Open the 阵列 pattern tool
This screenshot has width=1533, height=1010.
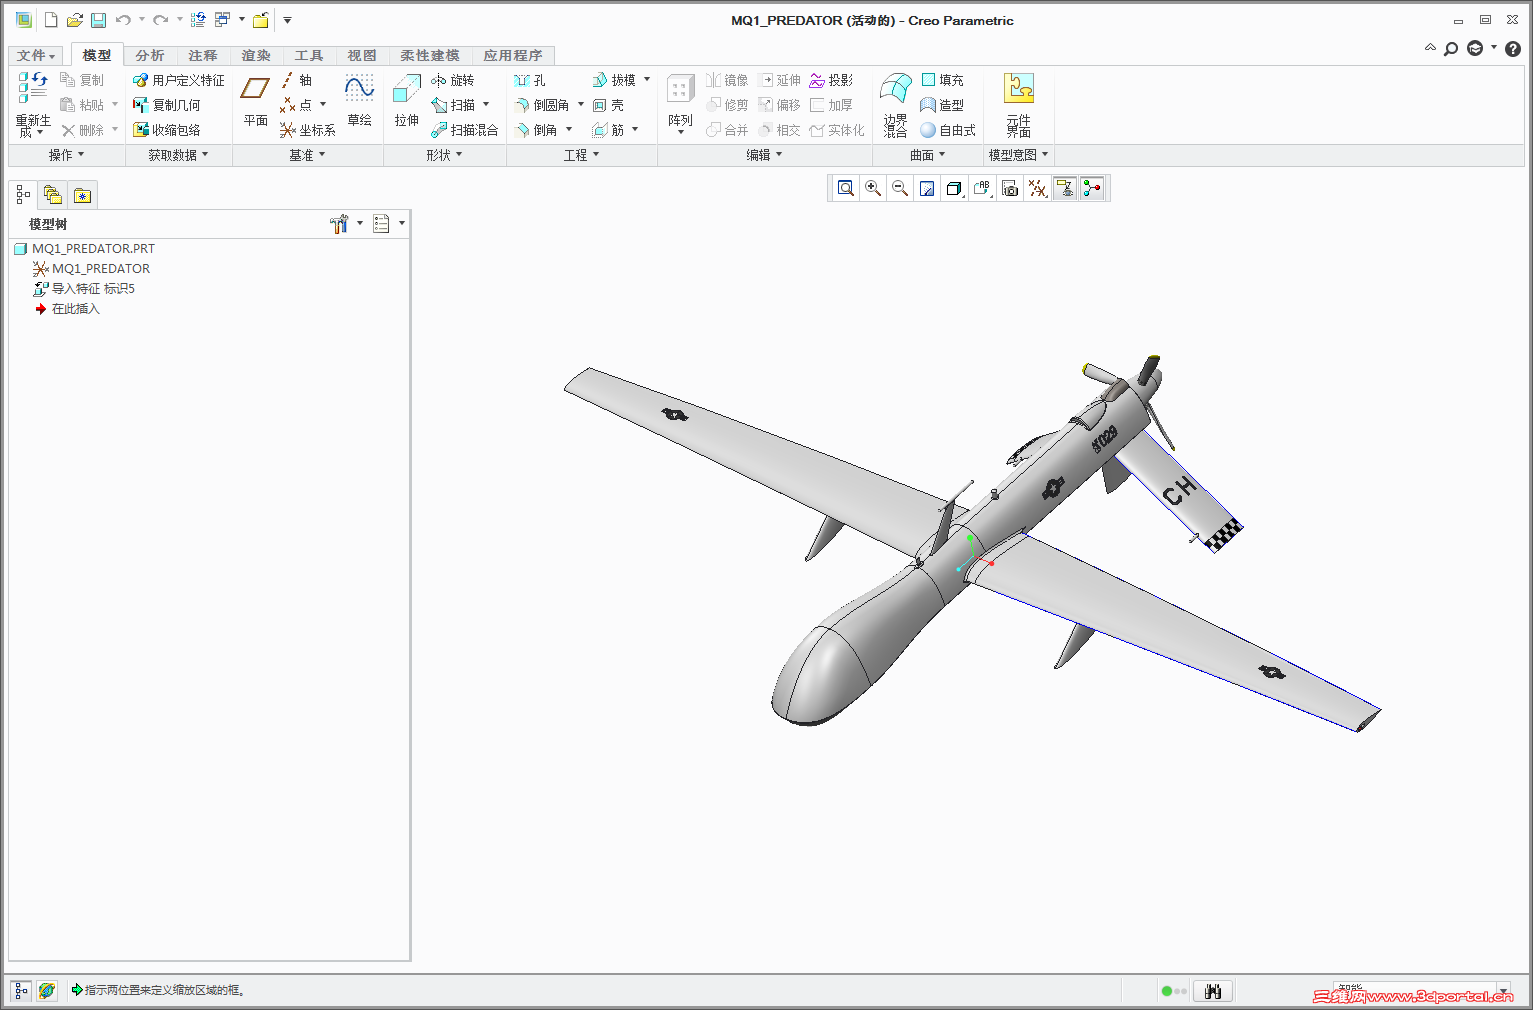[x=680, y=104]
